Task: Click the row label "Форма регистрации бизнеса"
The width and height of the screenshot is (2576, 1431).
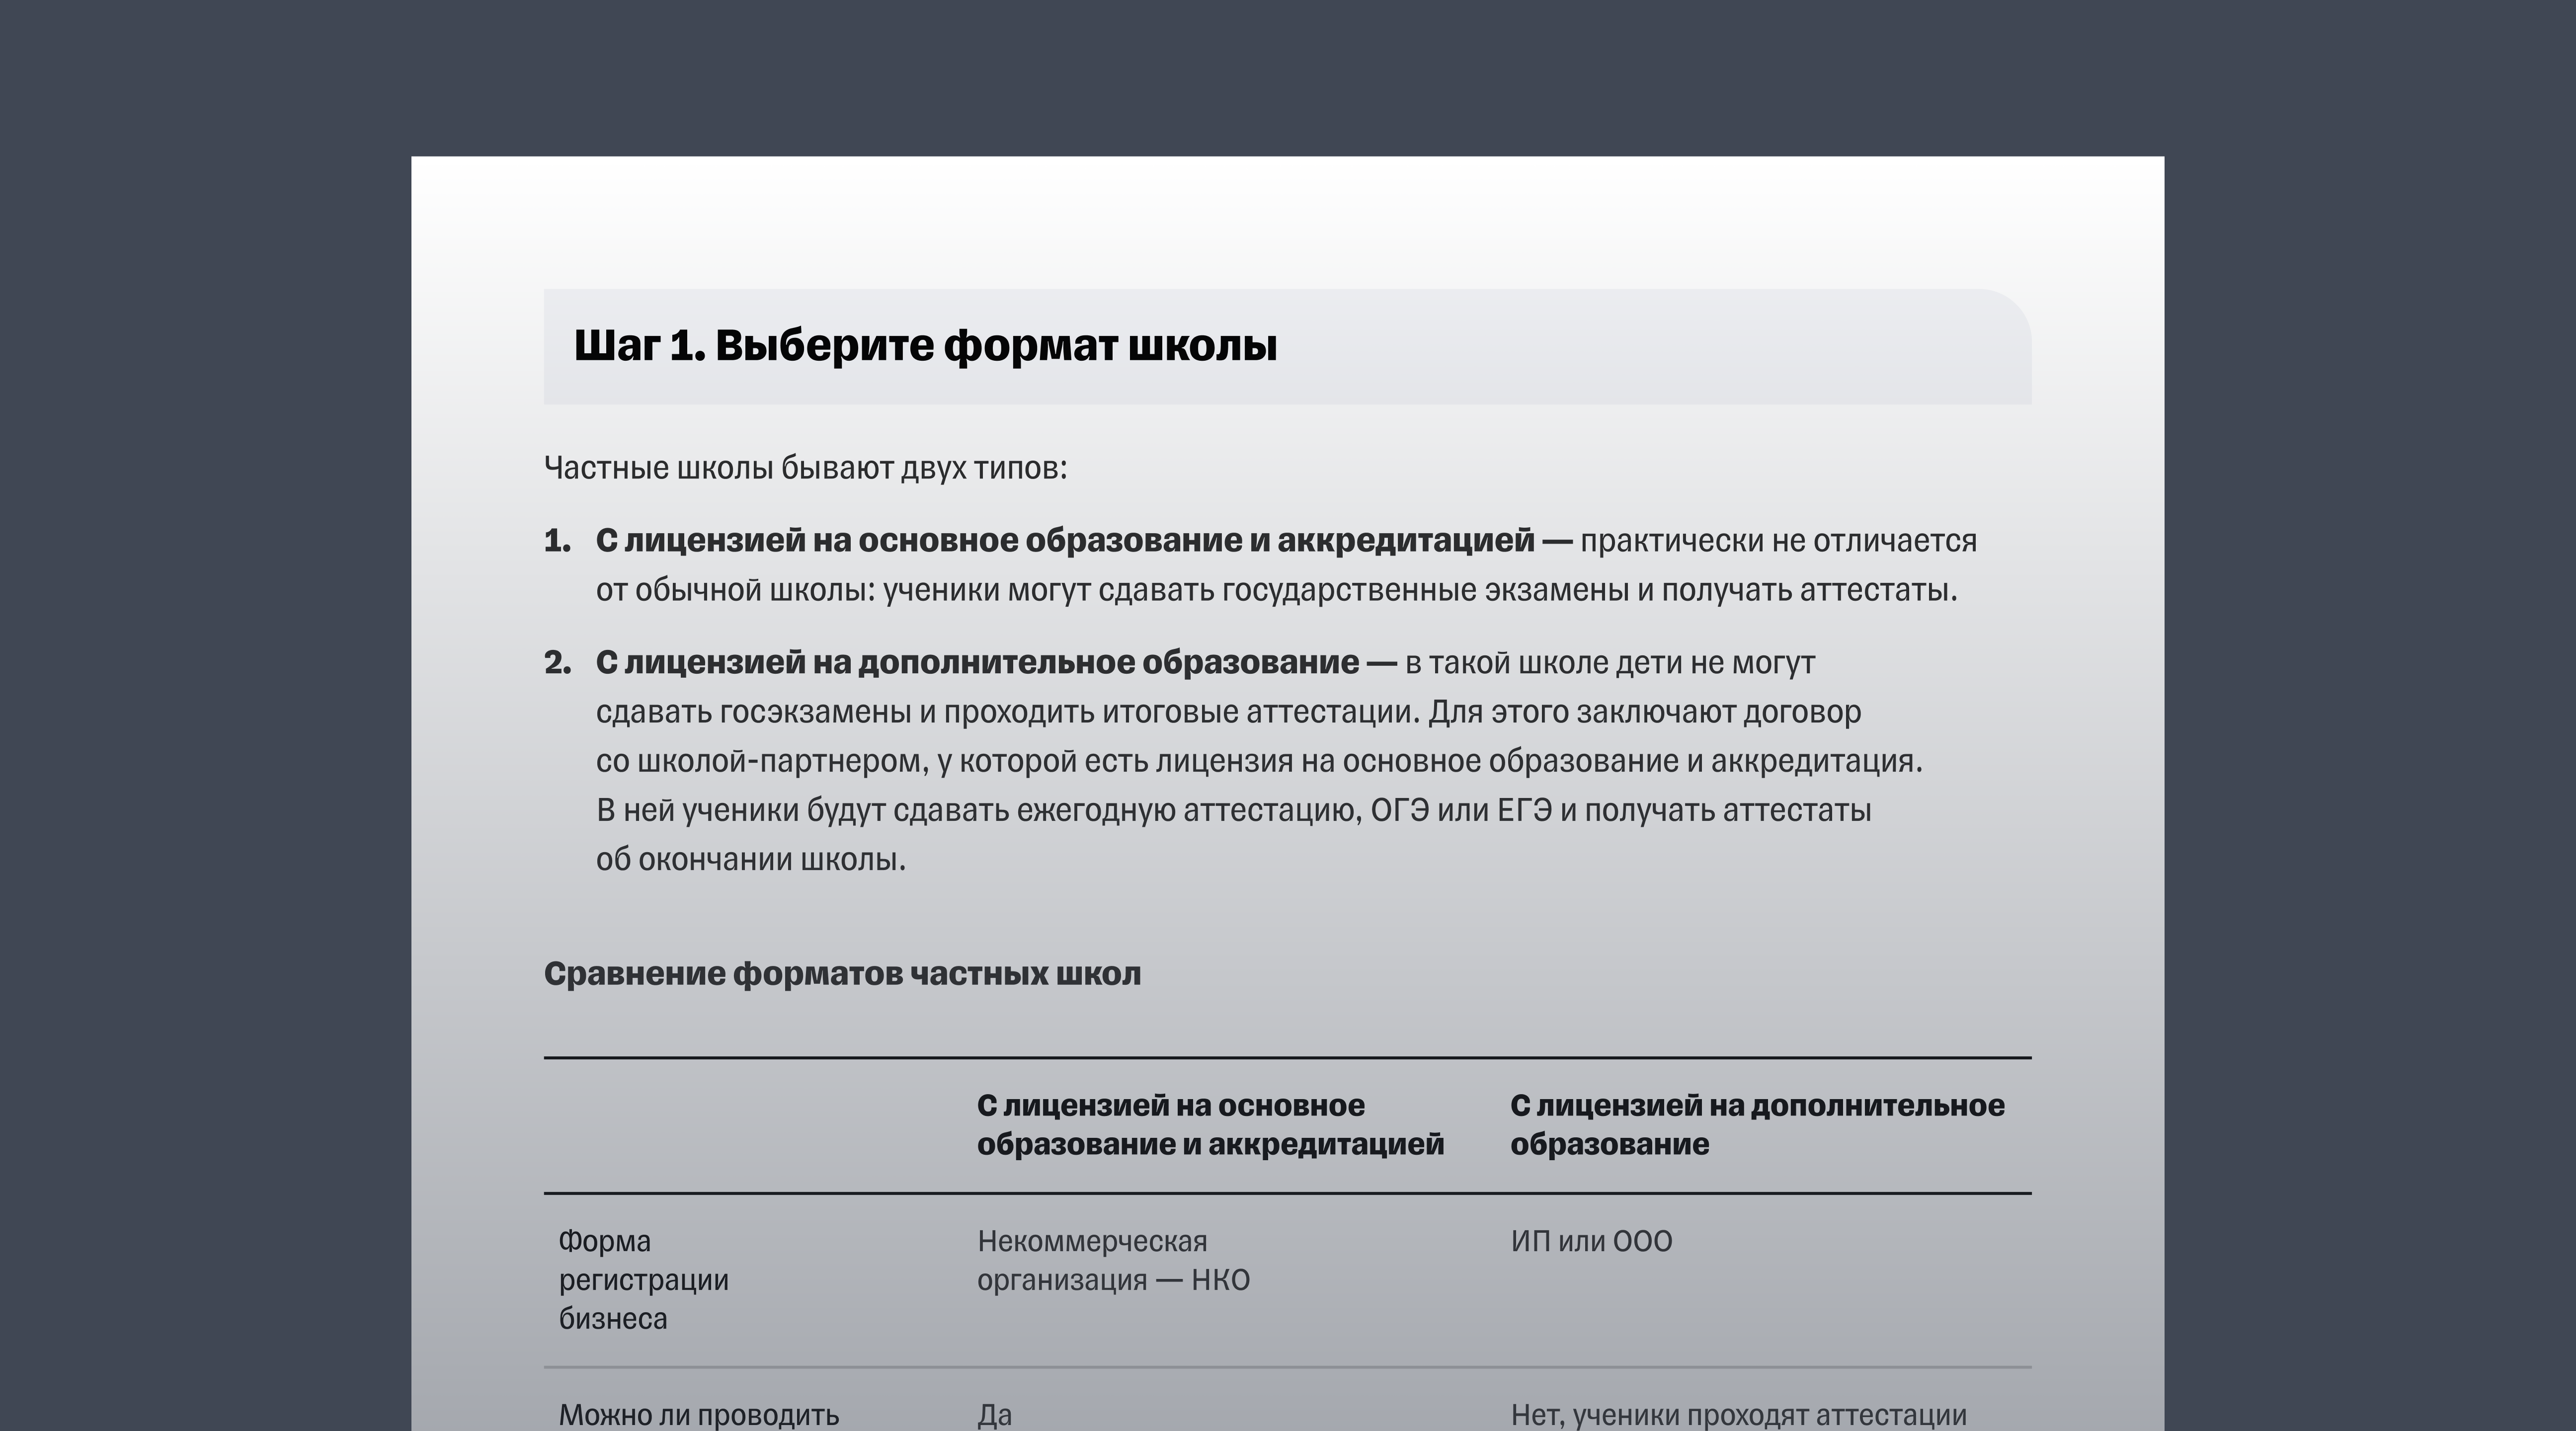Action: pyautogui.click(x=643, y=1280)
